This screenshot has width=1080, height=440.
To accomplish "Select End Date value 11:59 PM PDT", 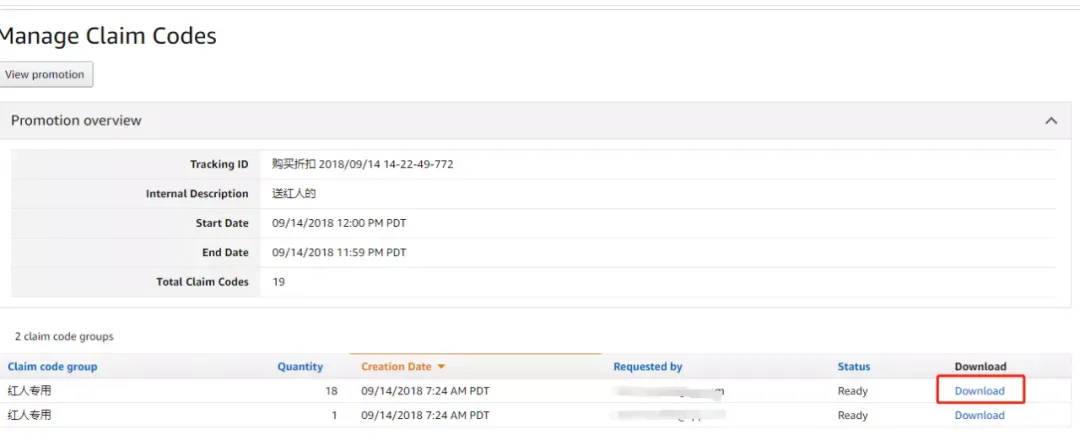I will coord(339,253).
